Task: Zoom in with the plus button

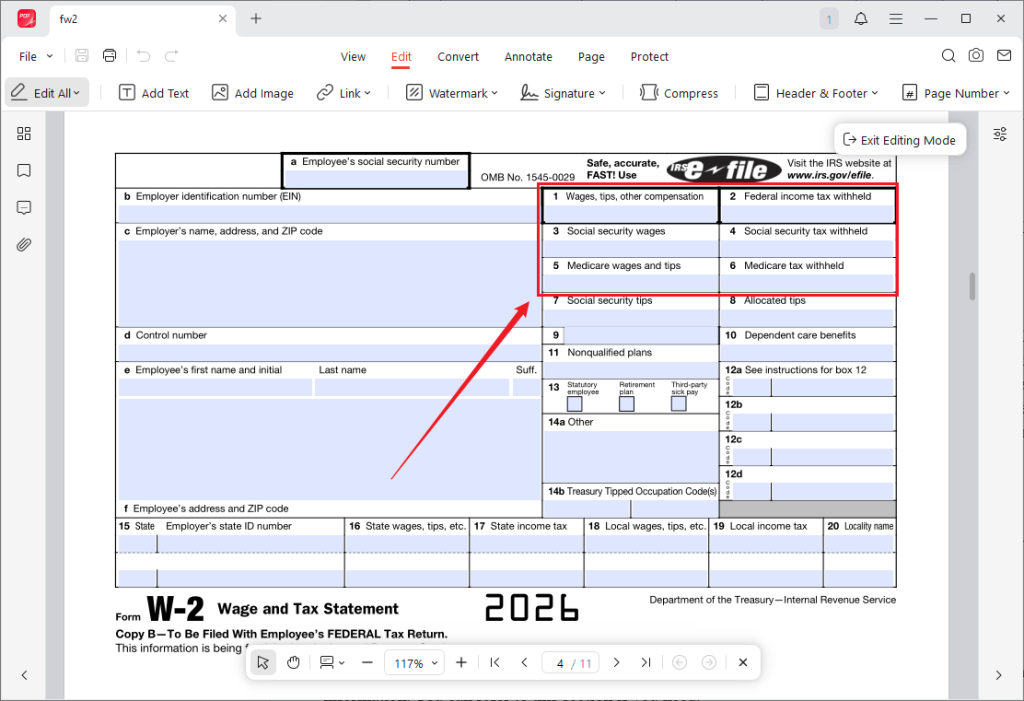Action: (461, 662)
